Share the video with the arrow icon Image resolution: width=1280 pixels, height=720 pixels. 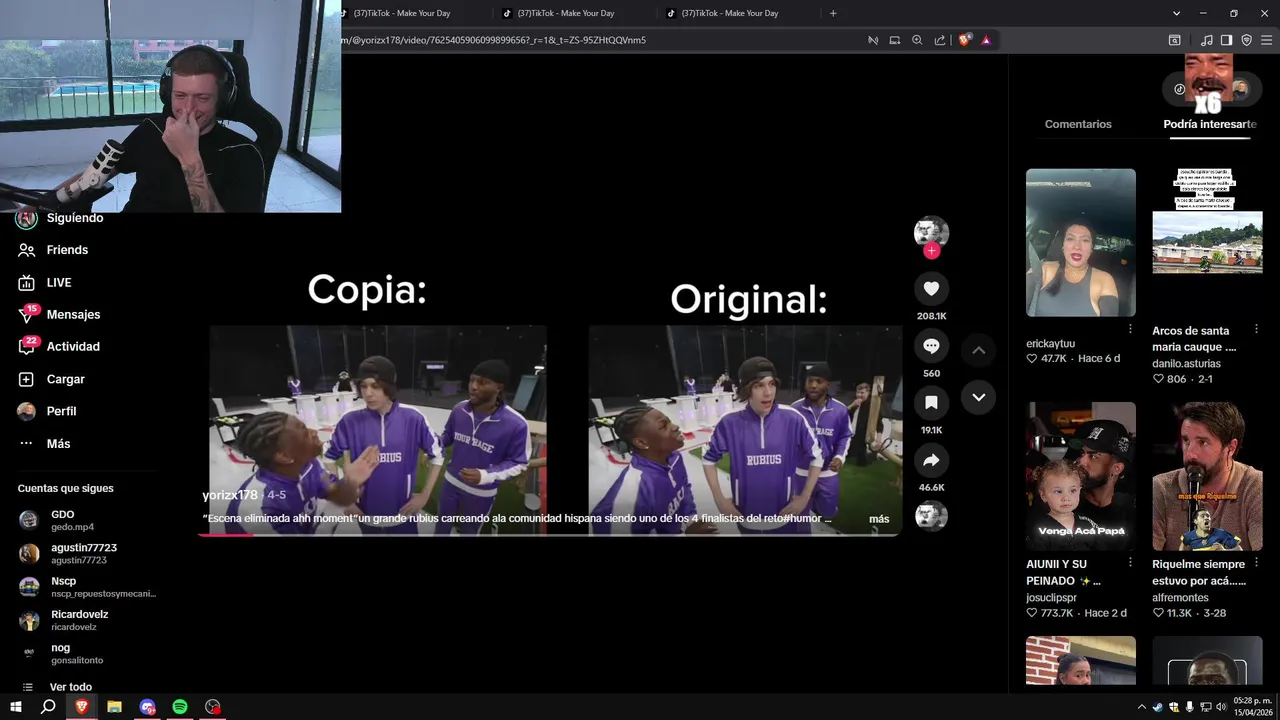click(x=931, y=461)
